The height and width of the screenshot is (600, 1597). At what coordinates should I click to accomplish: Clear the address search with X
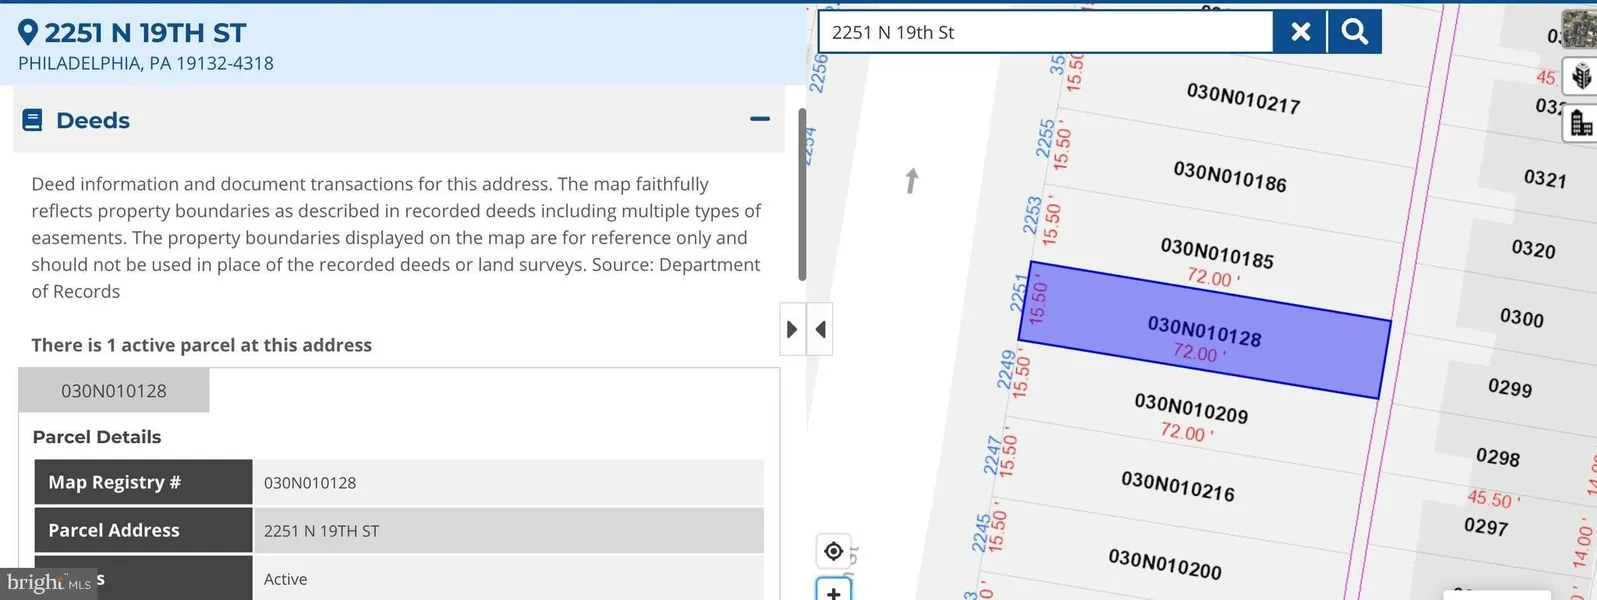pos(1300,32)
